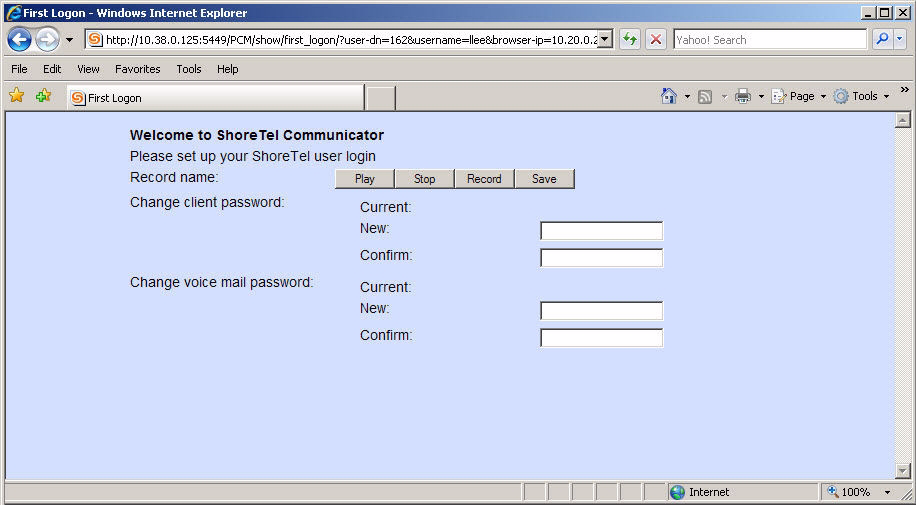Open the search provider options dropdown
916x505 pixels.
tap(899, 39)
